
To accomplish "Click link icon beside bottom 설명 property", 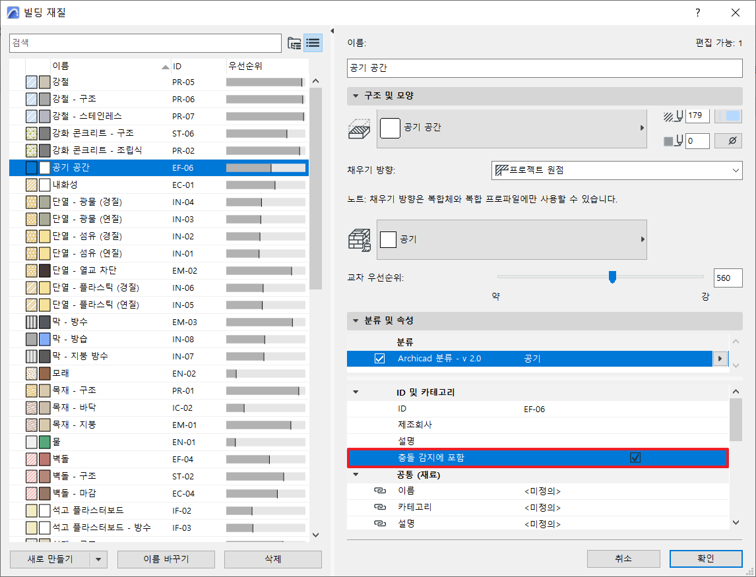I will [380, 524].
